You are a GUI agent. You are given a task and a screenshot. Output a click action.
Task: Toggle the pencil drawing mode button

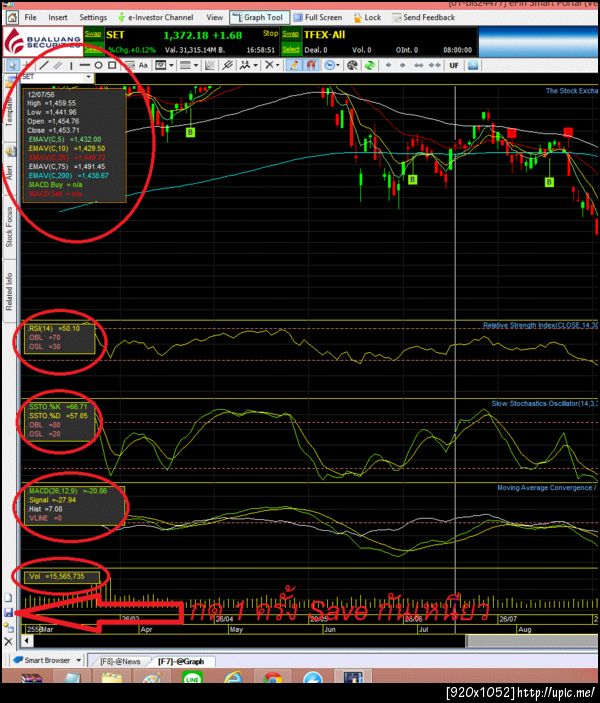294,65
